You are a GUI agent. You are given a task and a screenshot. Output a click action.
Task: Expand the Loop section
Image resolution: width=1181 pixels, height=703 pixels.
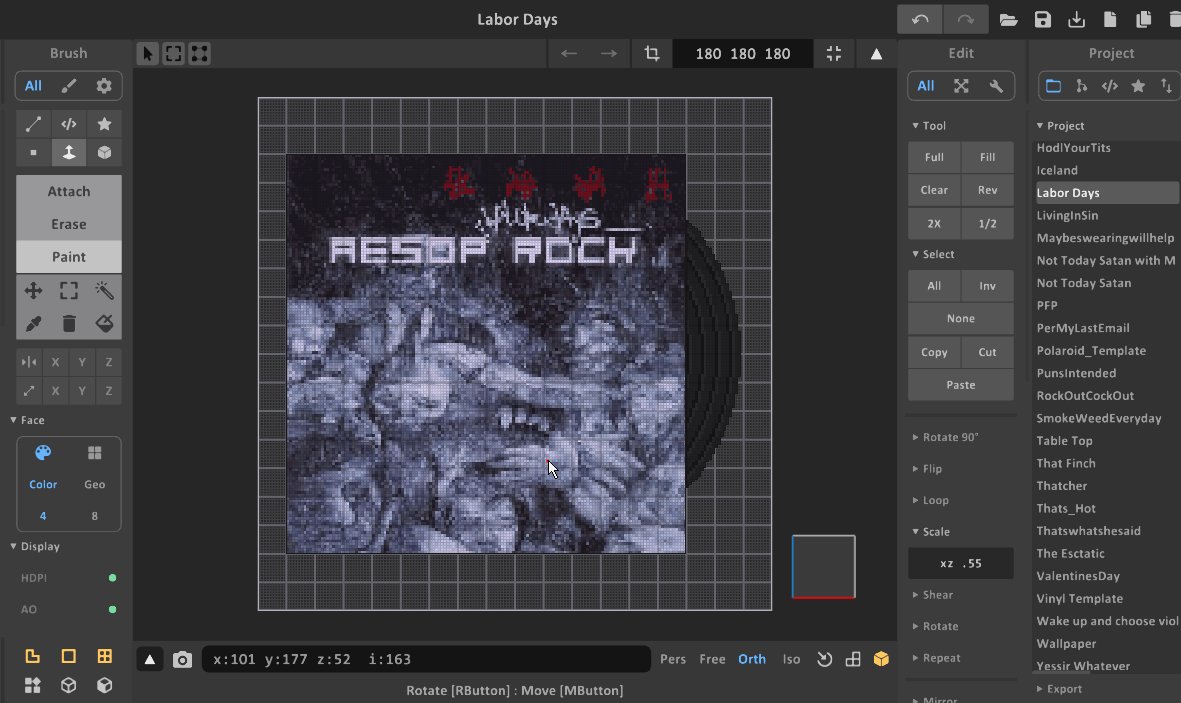tap(930, 500)
